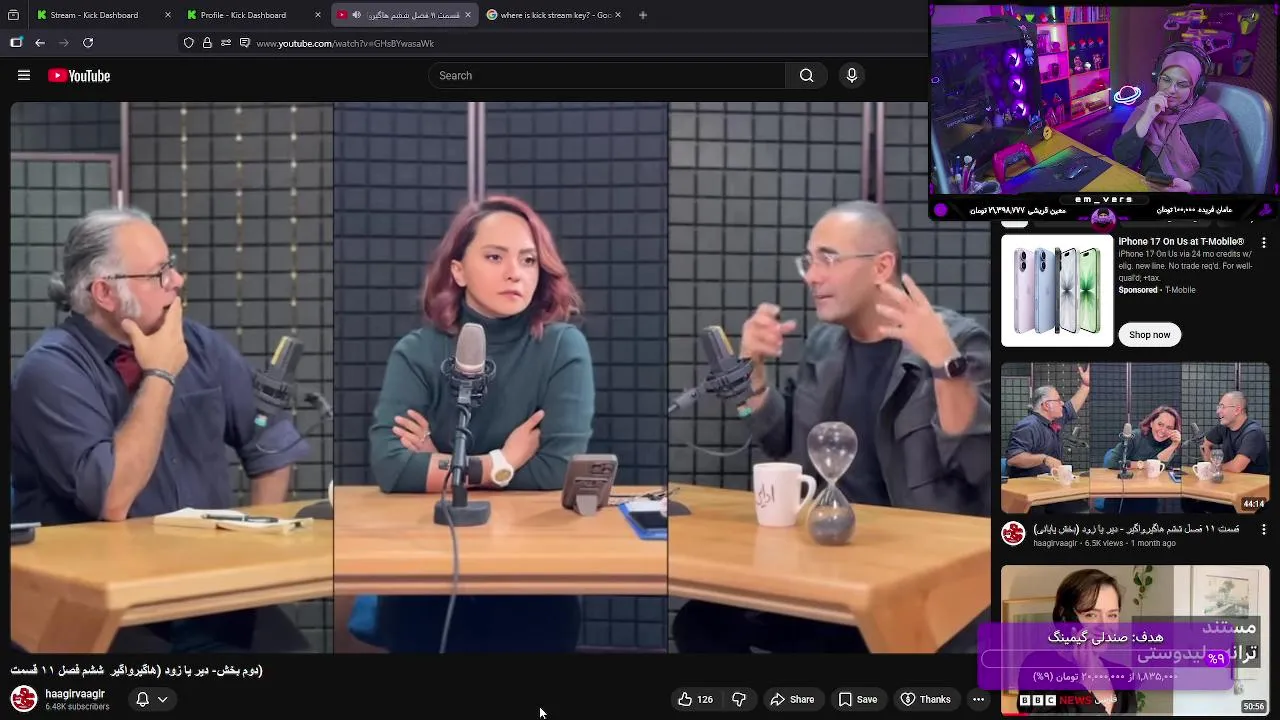Open the Firefox View icon in tab bar
This screenshot has width=1280, height=720.
tap(13, 15)
